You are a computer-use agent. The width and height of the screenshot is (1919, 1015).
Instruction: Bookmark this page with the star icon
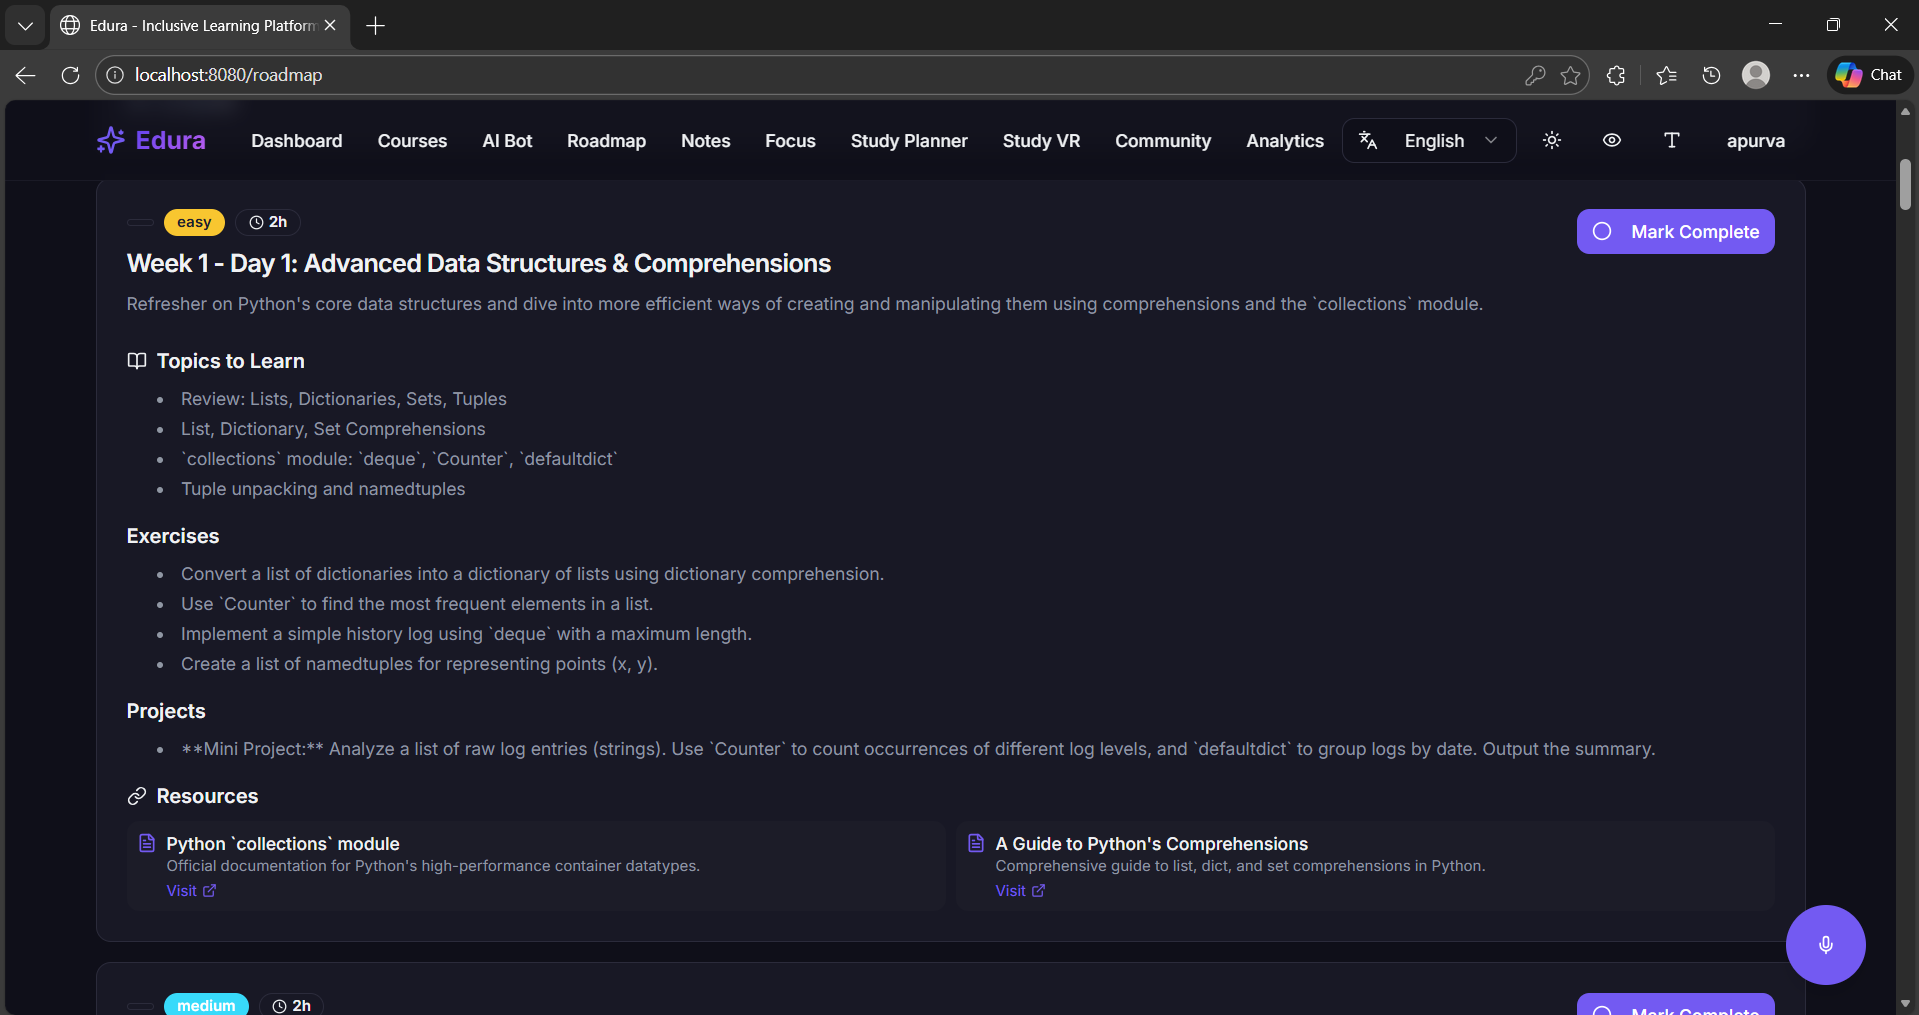pos(1571,75)
